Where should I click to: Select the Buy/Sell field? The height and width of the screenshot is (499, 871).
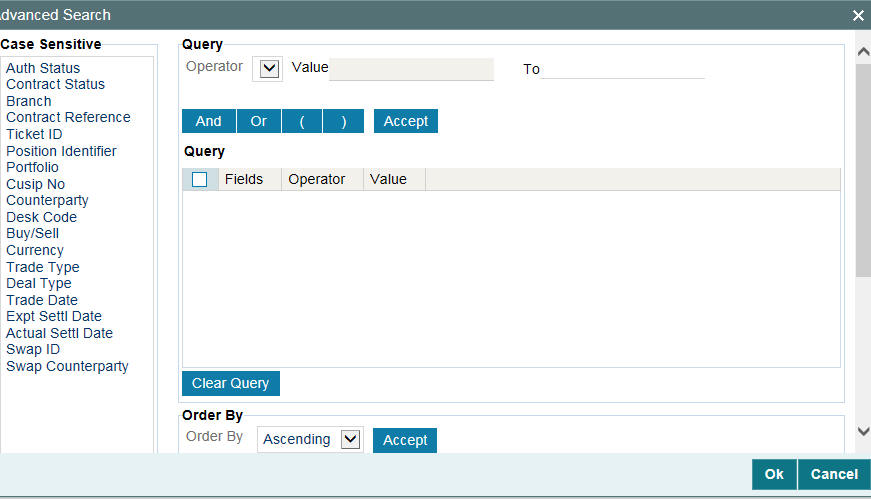pos(33,233)
